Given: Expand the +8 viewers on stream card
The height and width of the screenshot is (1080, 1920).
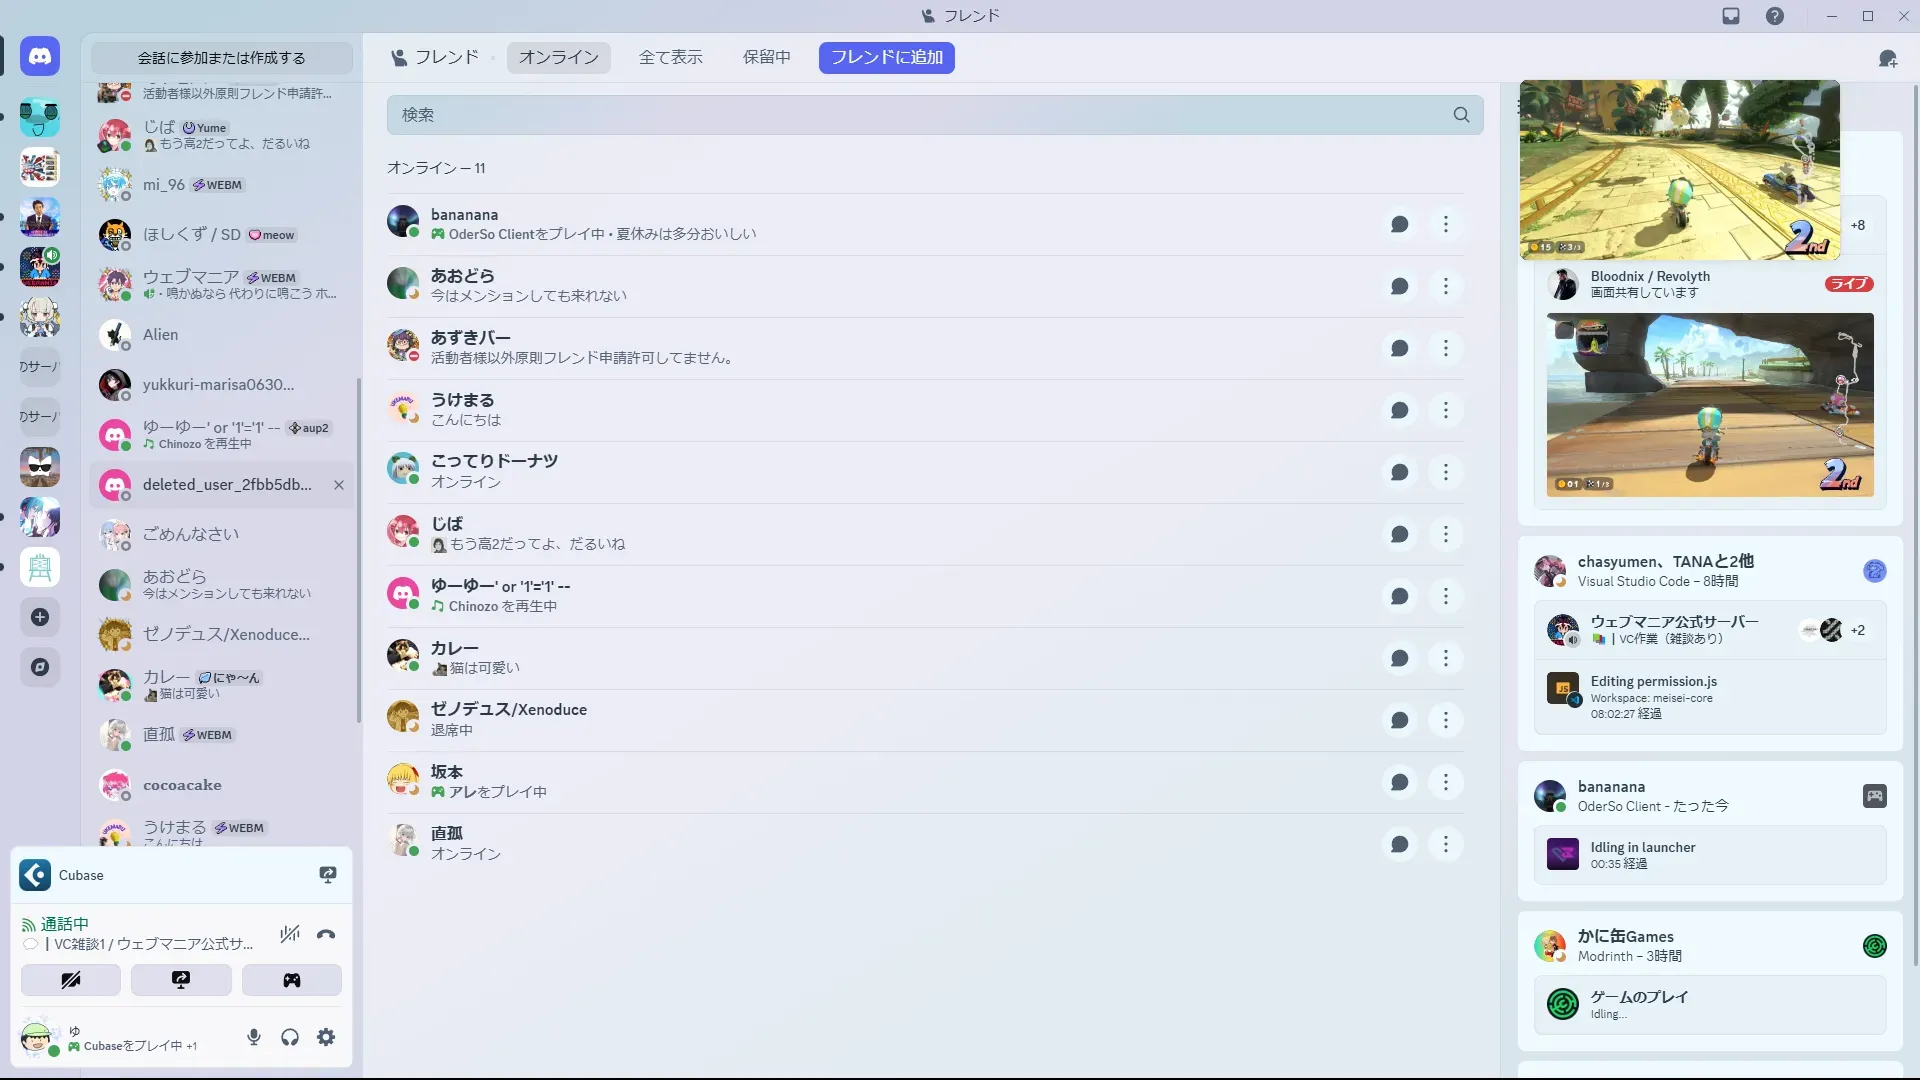Looking at the screenshot, I should (x=1857, y=225).
